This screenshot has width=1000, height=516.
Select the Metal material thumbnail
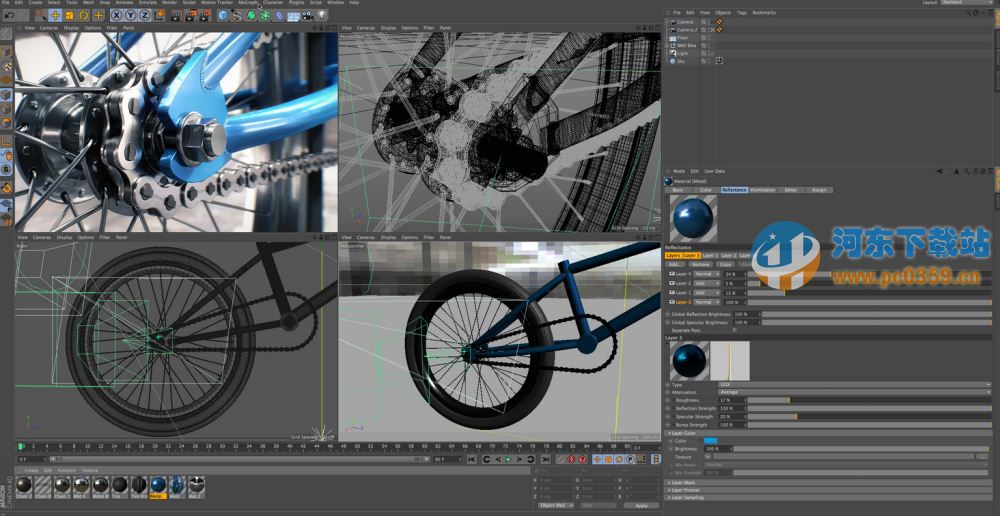158,485
